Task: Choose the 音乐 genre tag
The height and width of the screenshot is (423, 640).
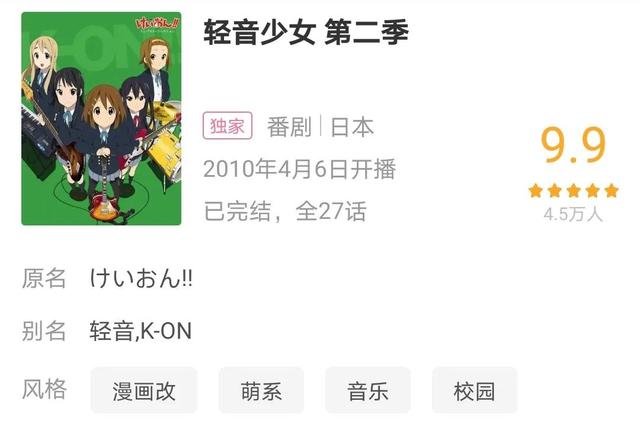Action: pos(368,391)
